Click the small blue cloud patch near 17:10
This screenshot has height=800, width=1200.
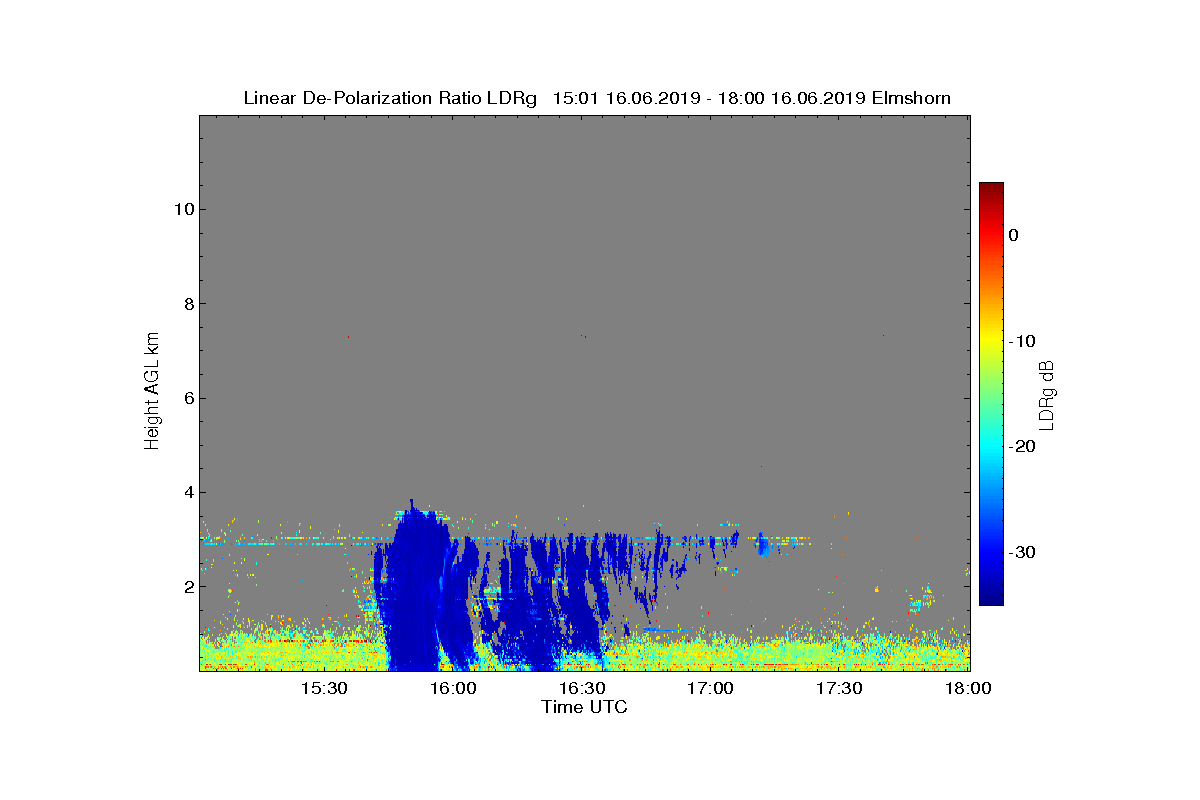point(764,545)
